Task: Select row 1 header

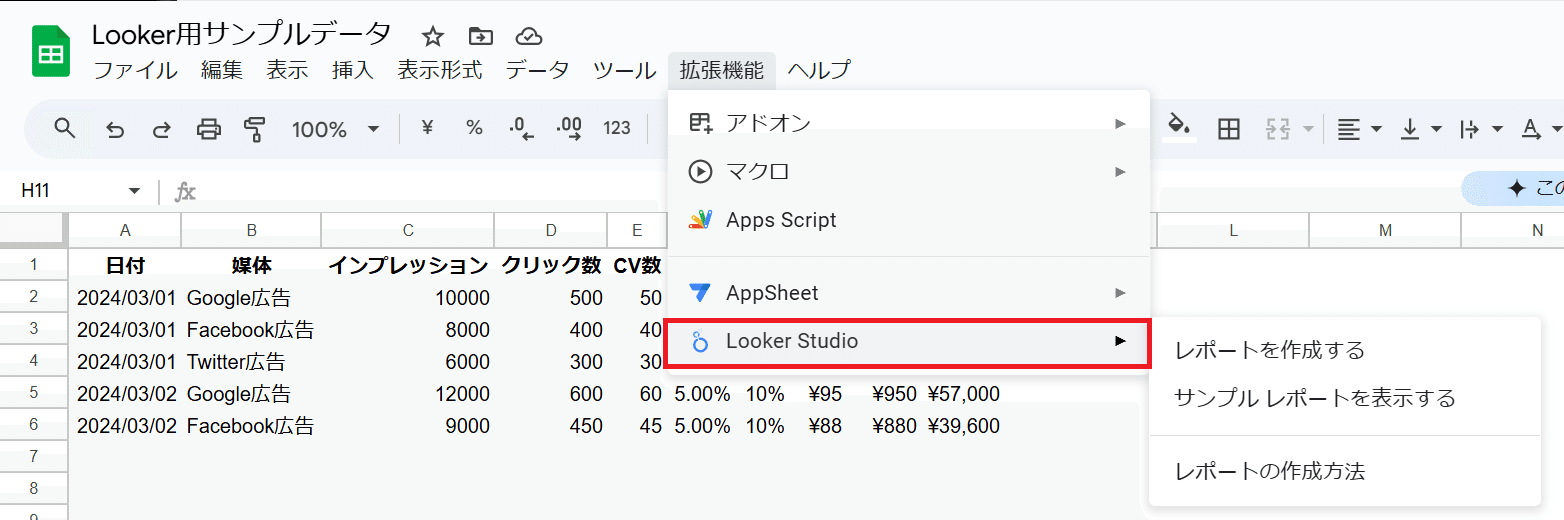Action: pyautogui.click(x=34, y=265)
